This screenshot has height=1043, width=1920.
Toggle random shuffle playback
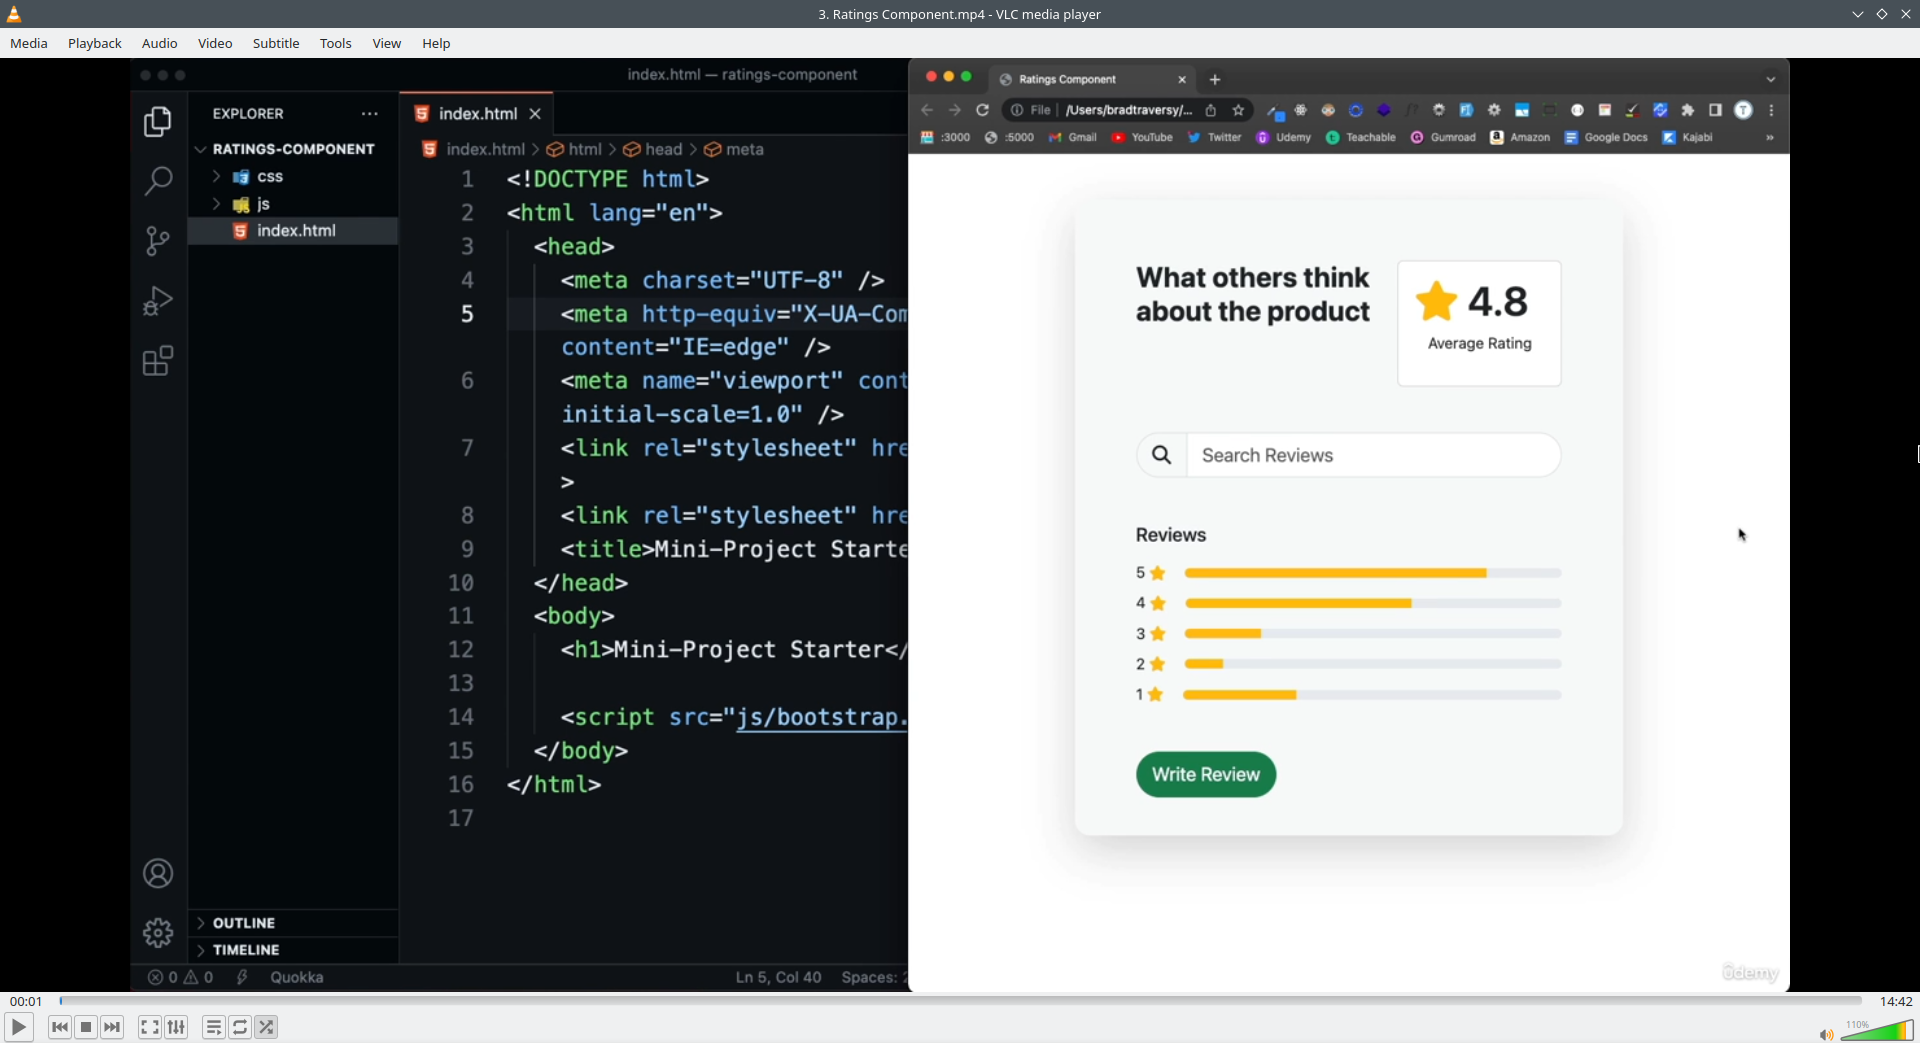coord(266,1027)
